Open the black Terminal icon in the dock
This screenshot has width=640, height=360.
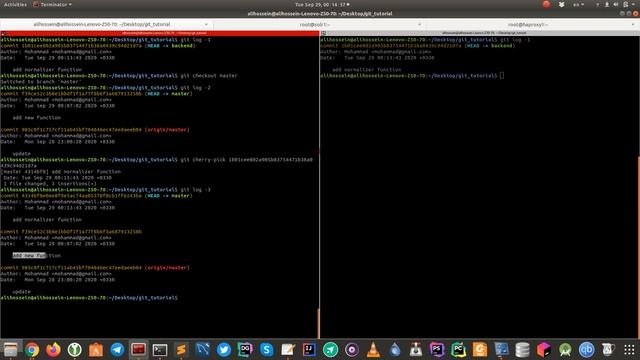coord(160,350)
